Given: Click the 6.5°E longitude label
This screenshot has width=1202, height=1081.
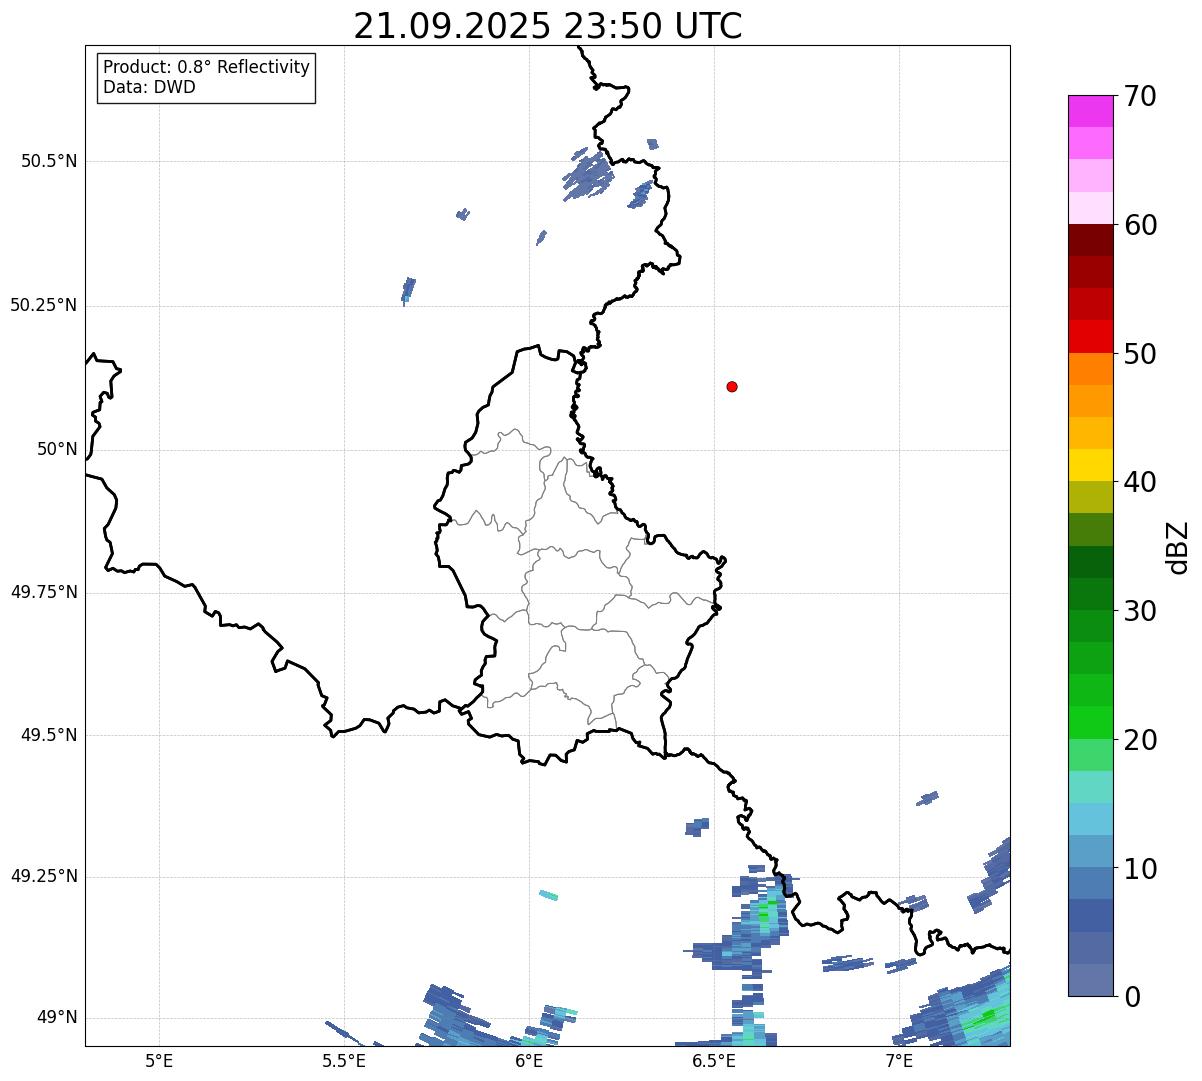Looking at the screenshot, I should click(x=714, y=1061).
